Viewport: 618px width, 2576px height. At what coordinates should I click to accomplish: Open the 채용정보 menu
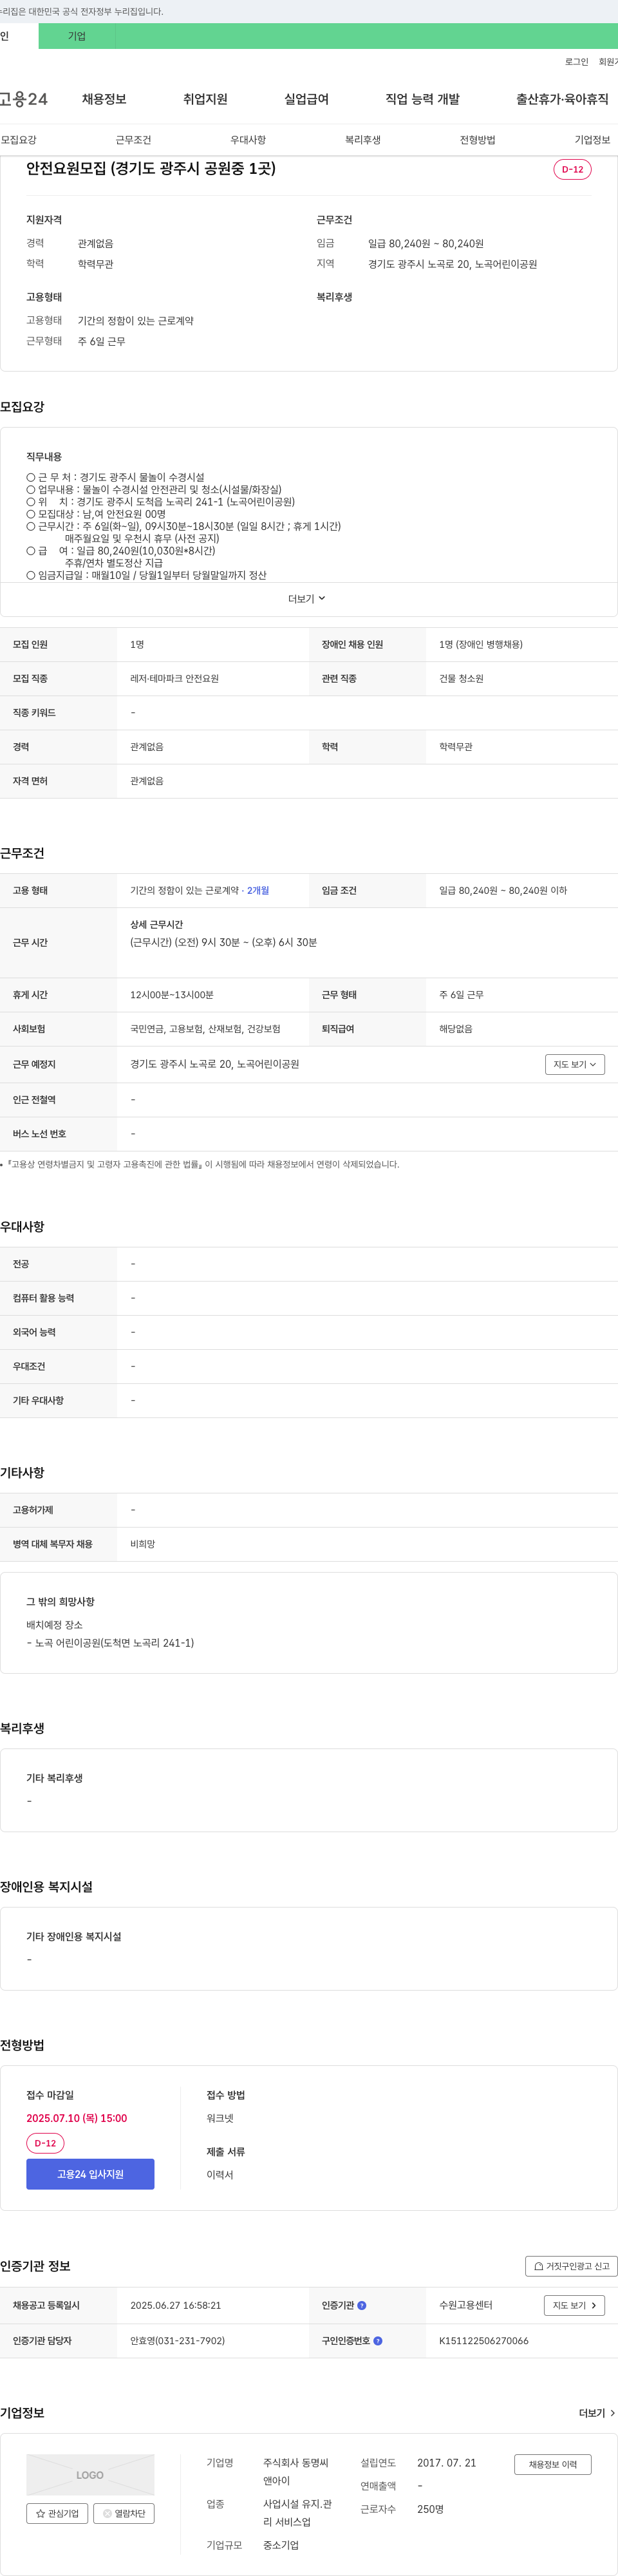click(104, 99)
